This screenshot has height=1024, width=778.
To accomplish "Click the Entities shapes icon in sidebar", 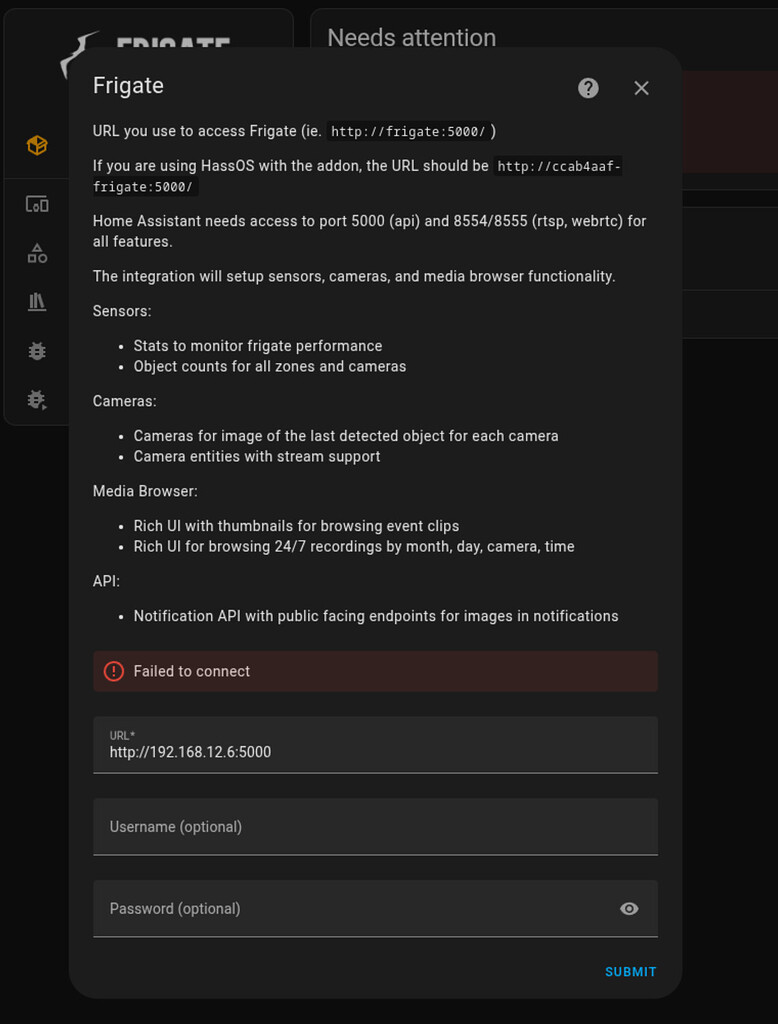I will coord(37,252).
